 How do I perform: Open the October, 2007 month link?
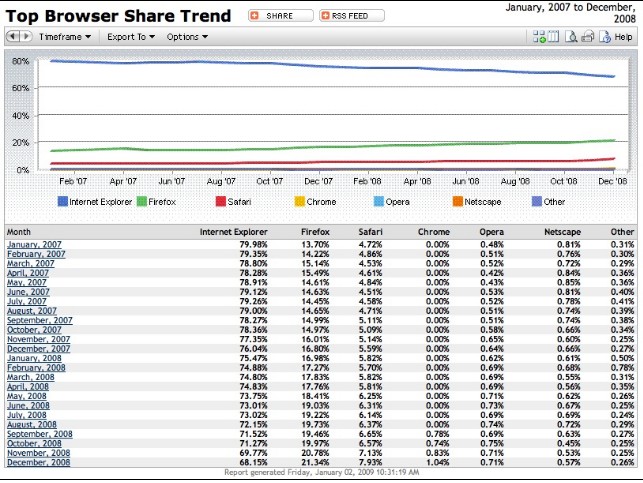34,330
